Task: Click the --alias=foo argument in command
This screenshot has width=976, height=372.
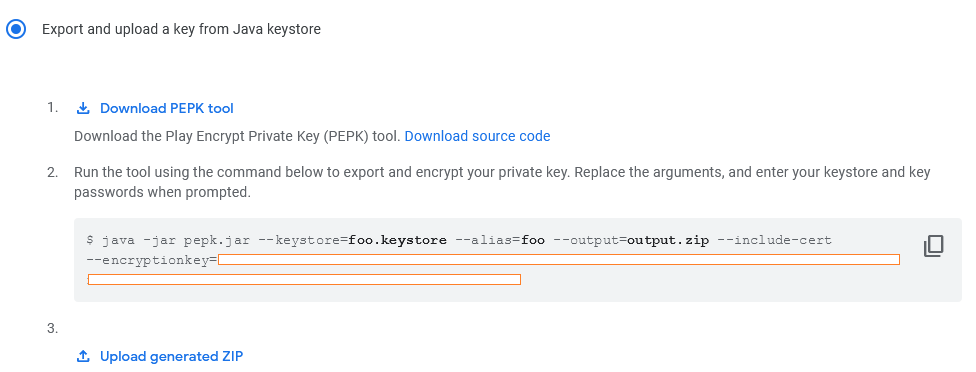Action: pyautogui.click(x=500, y=240)
